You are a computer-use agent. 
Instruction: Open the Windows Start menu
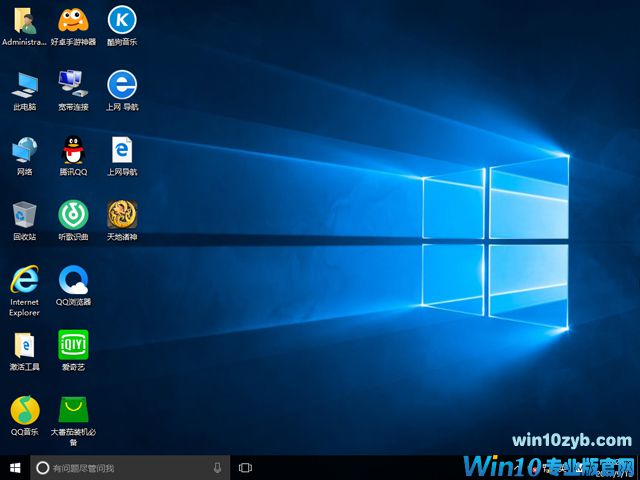coord(15,468)
